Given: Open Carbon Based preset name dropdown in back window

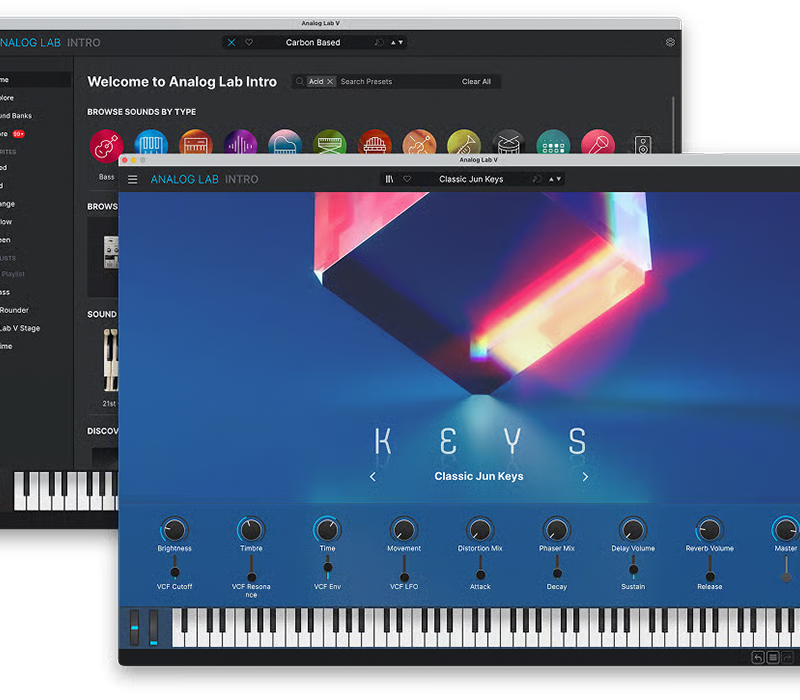Looking at the screenshot, I should [x=313, y=42].
